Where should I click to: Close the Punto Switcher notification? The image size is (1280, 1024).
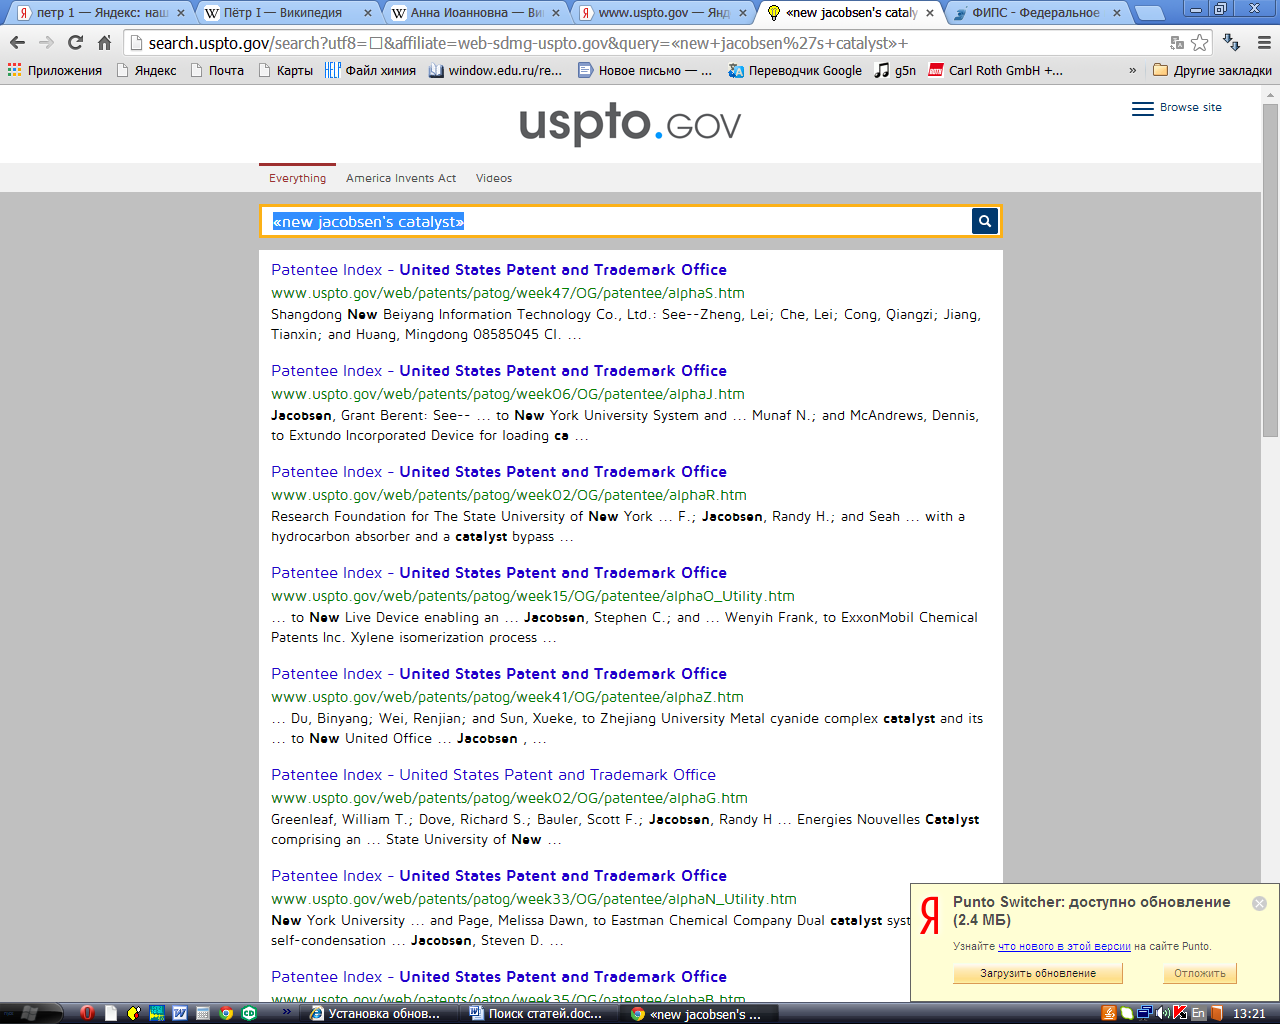click(1259, 903)
